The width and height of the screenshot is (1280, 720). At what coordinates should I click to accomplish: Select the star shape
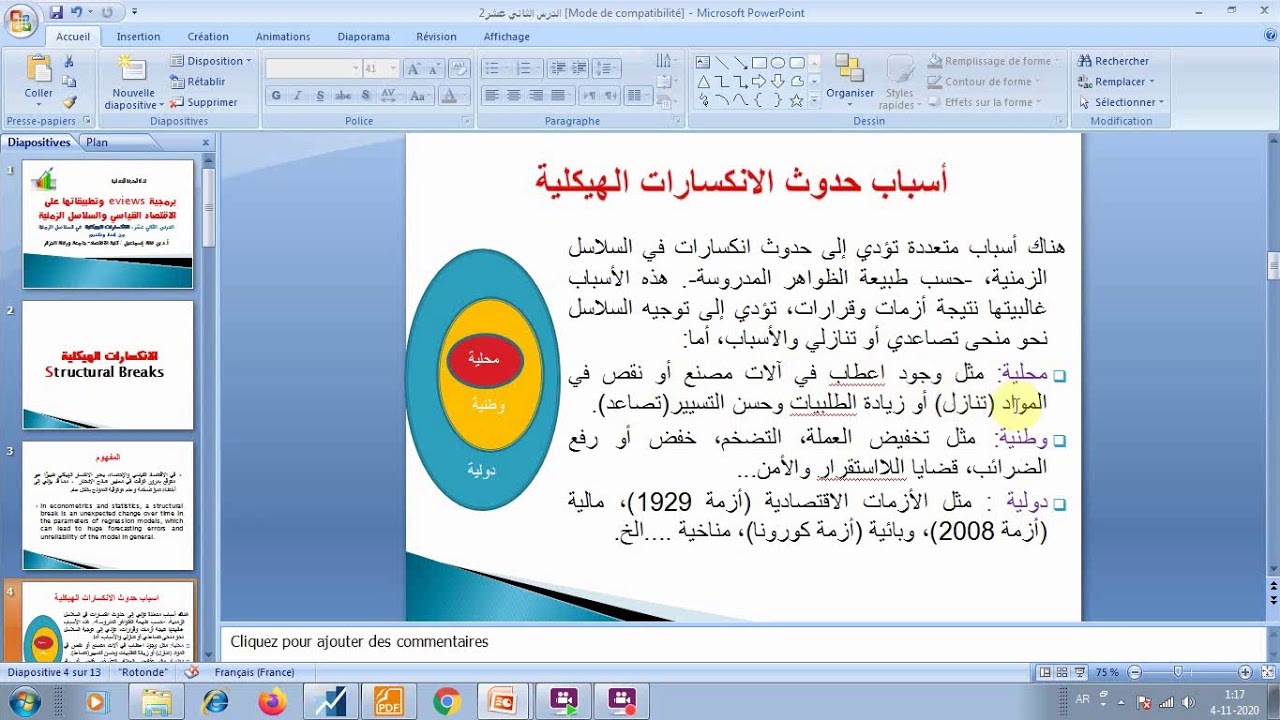click(x=796, y=100)
